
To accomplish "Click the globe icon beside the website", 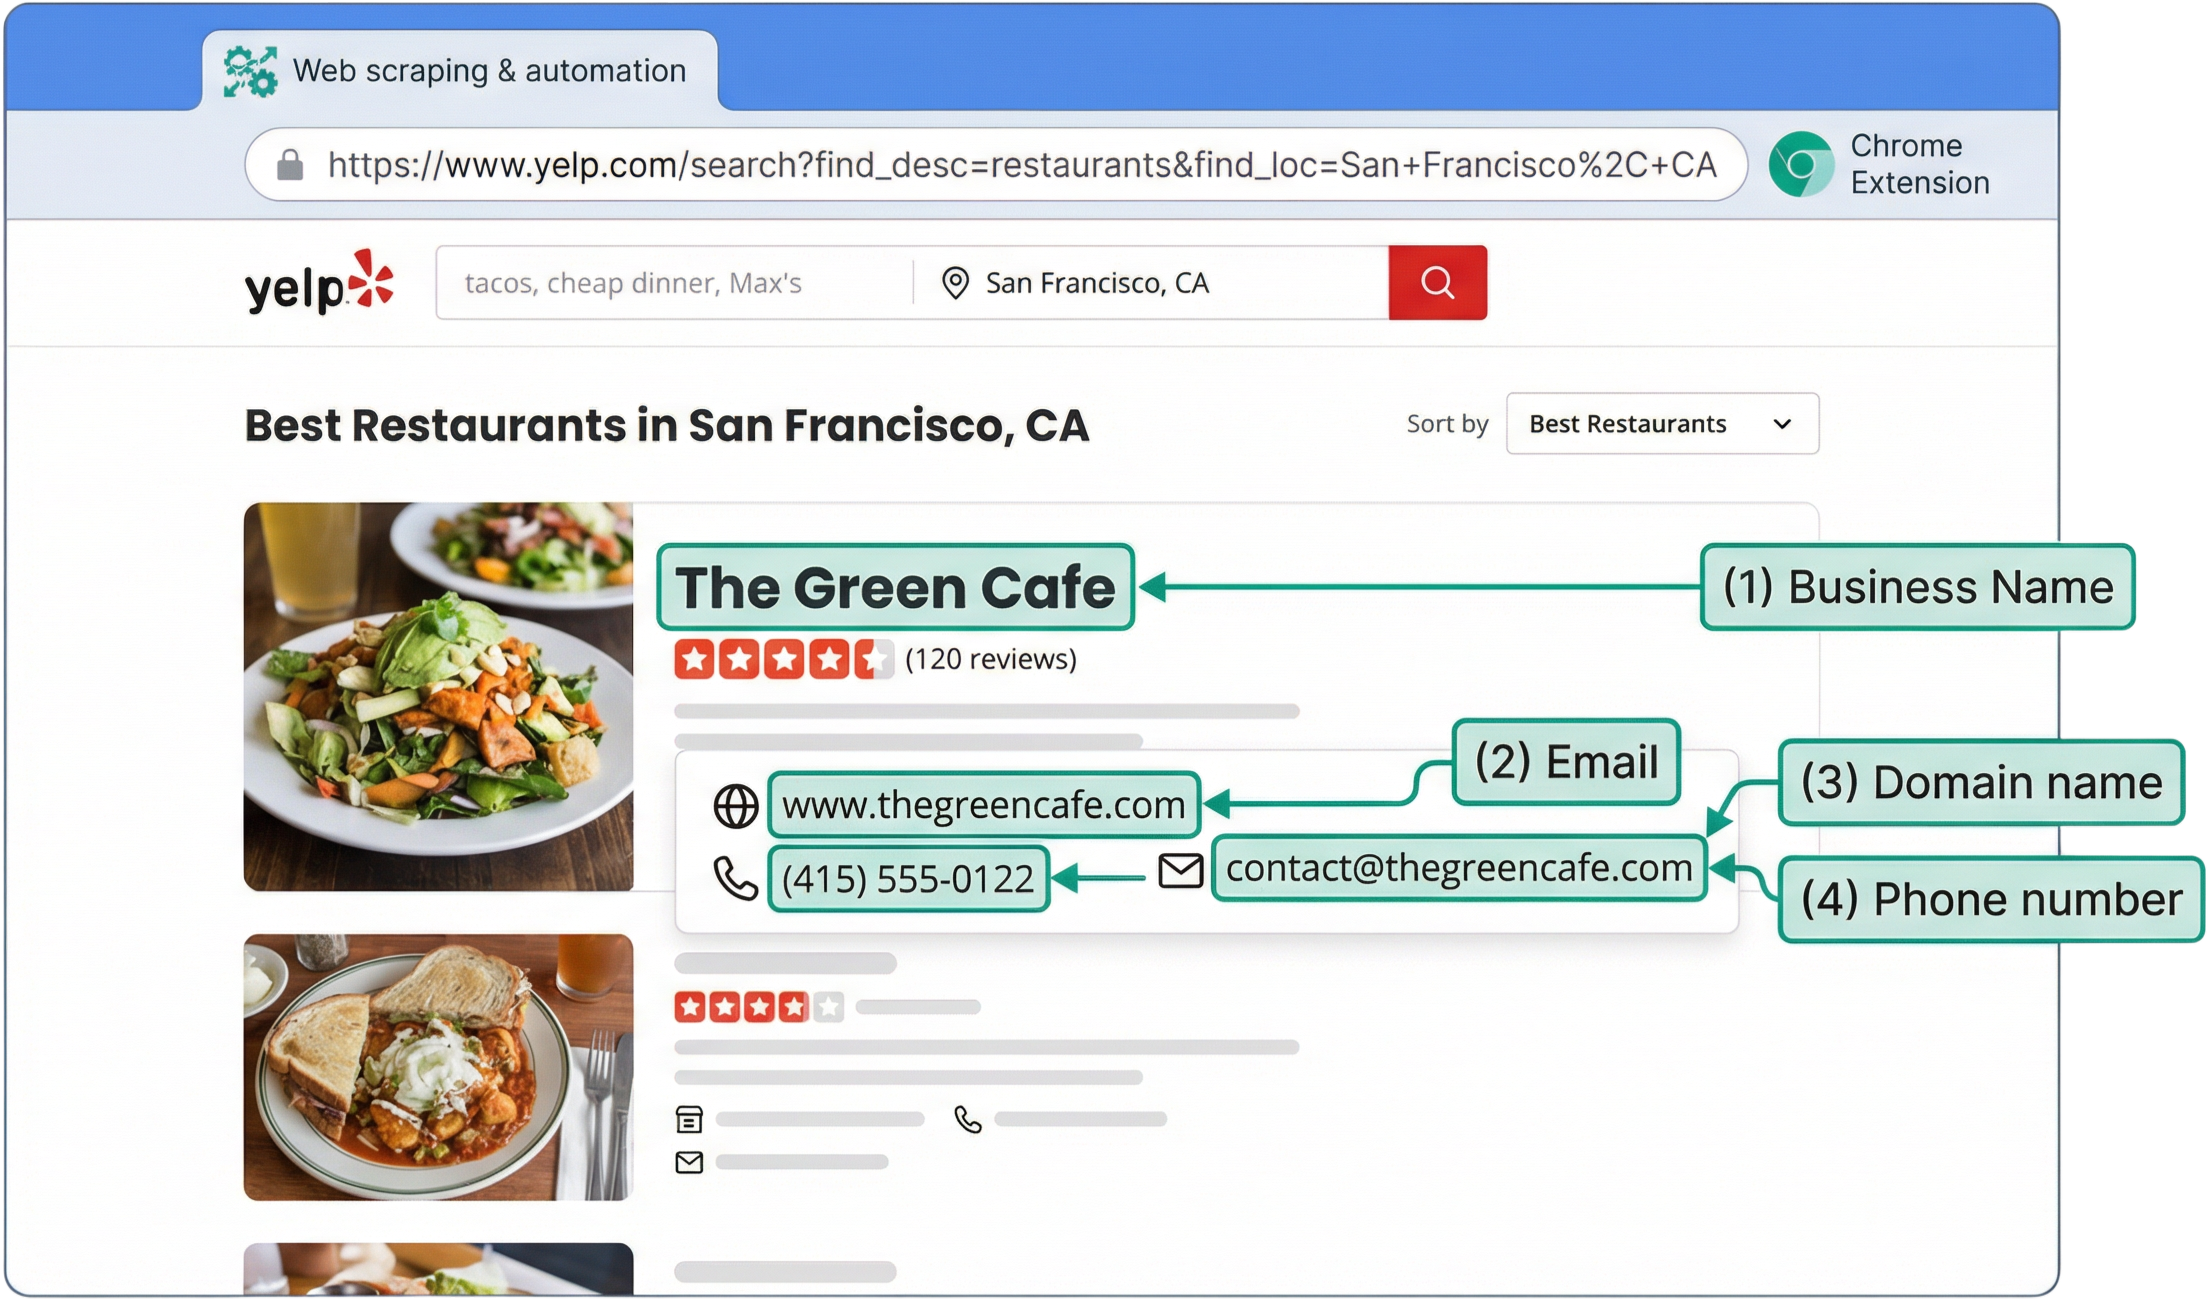I will point(735,806).
